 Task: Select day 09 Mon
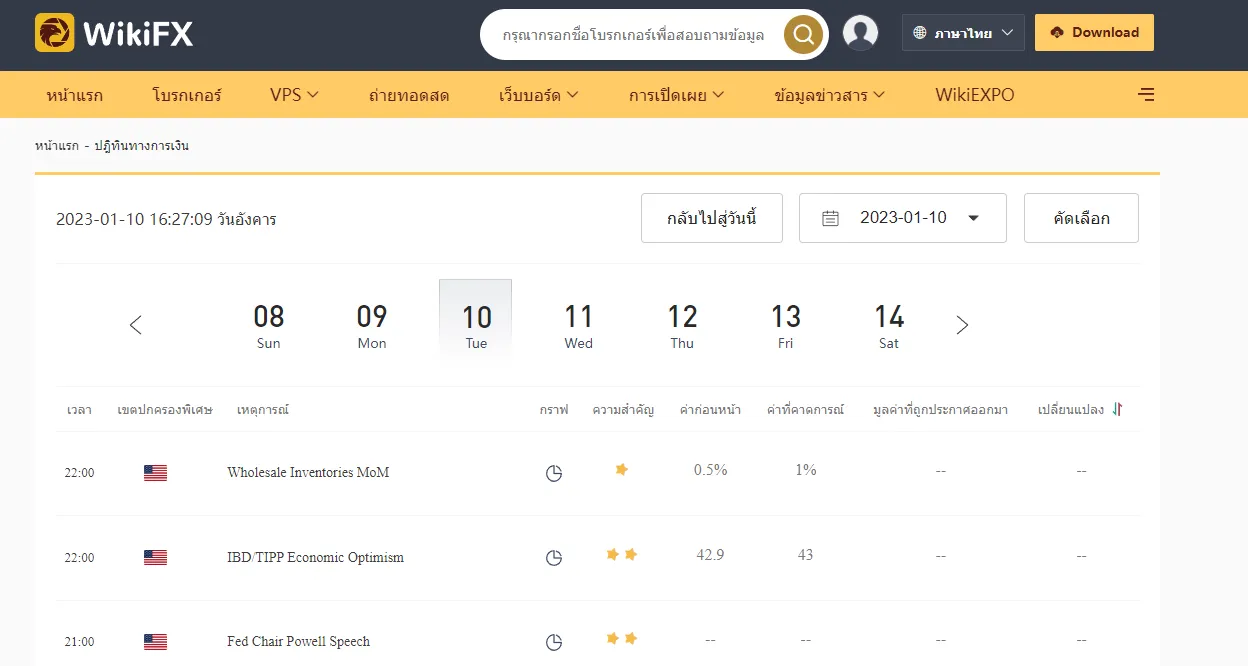click(x=372, y=325)
